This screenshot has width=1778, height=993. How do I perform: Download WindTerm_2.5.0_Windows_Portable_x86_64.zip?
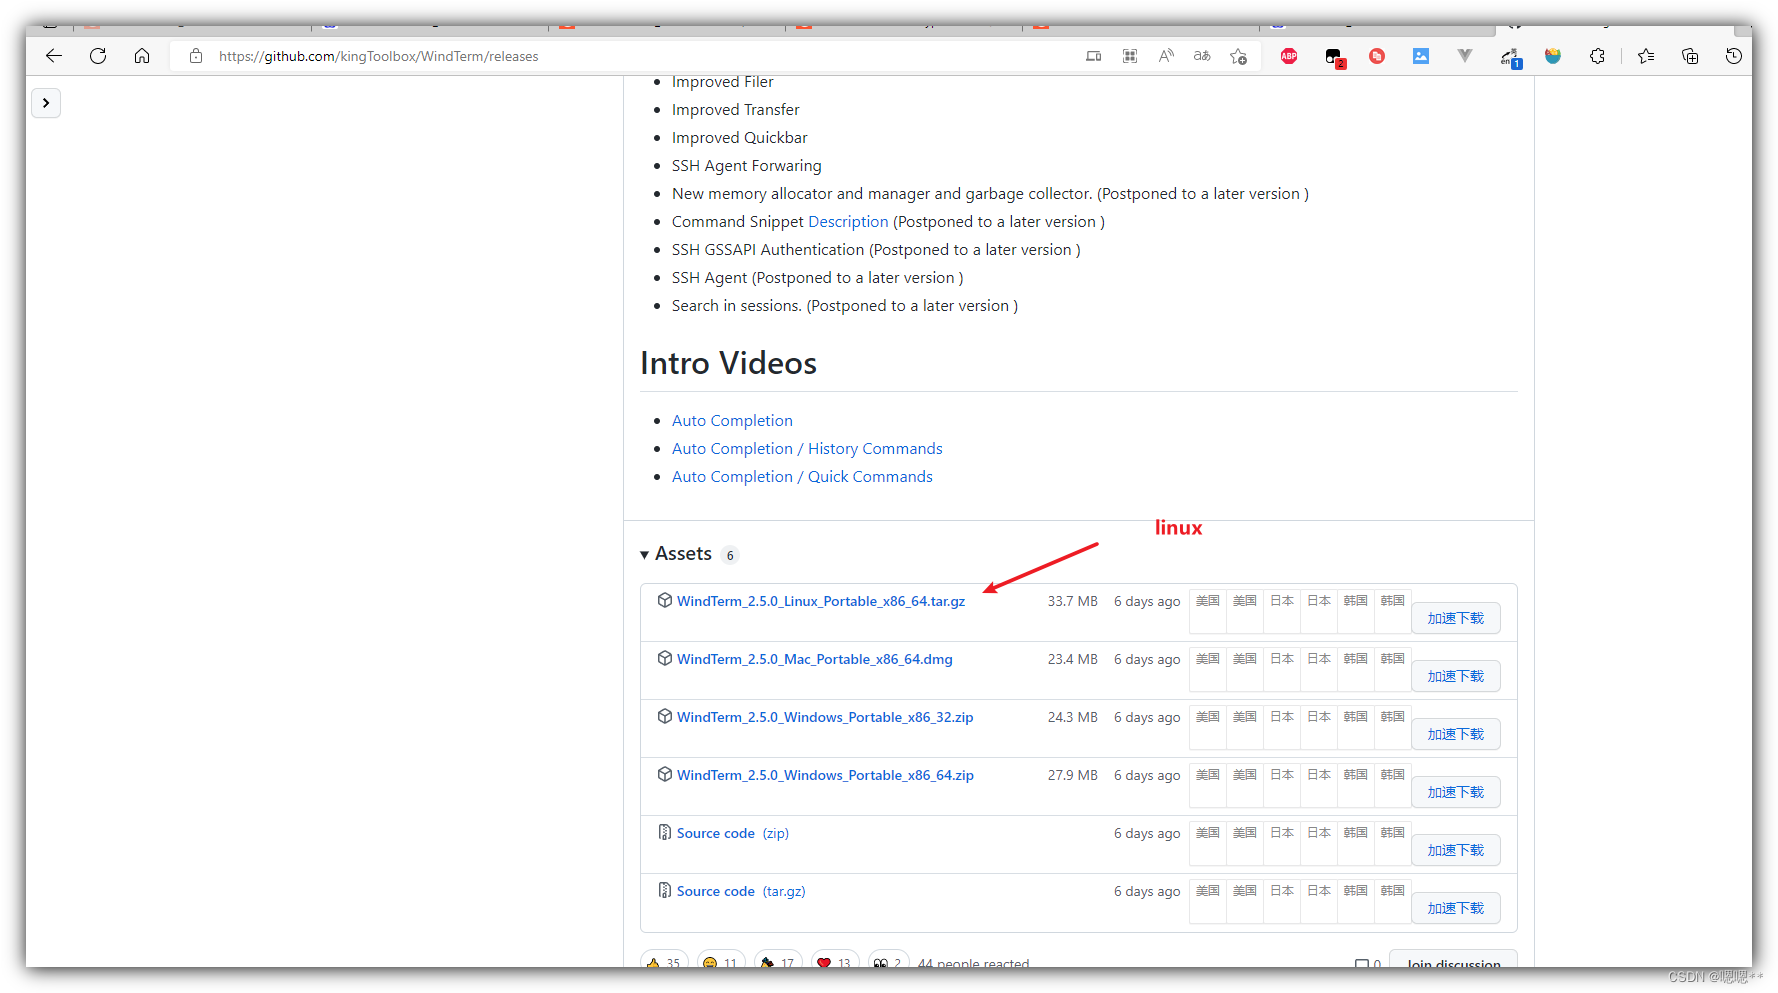point(825,775)
